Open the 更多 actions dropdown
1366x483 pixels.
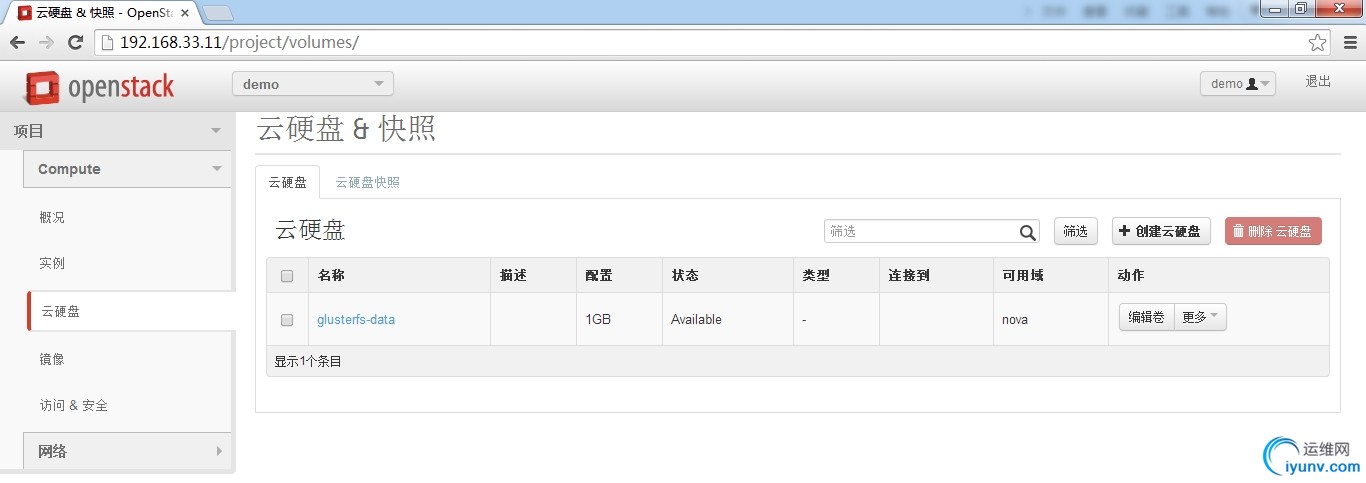tap(1200, 317)
